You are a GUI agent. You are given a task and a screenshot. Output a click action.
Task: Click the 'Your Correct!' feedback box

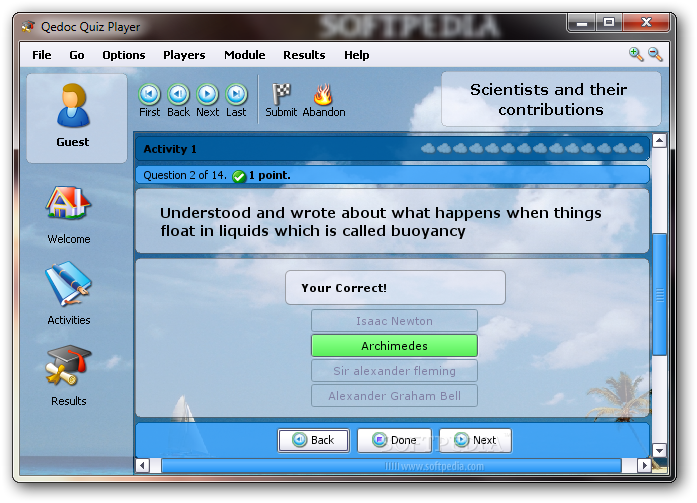click(x=395, y=287)
